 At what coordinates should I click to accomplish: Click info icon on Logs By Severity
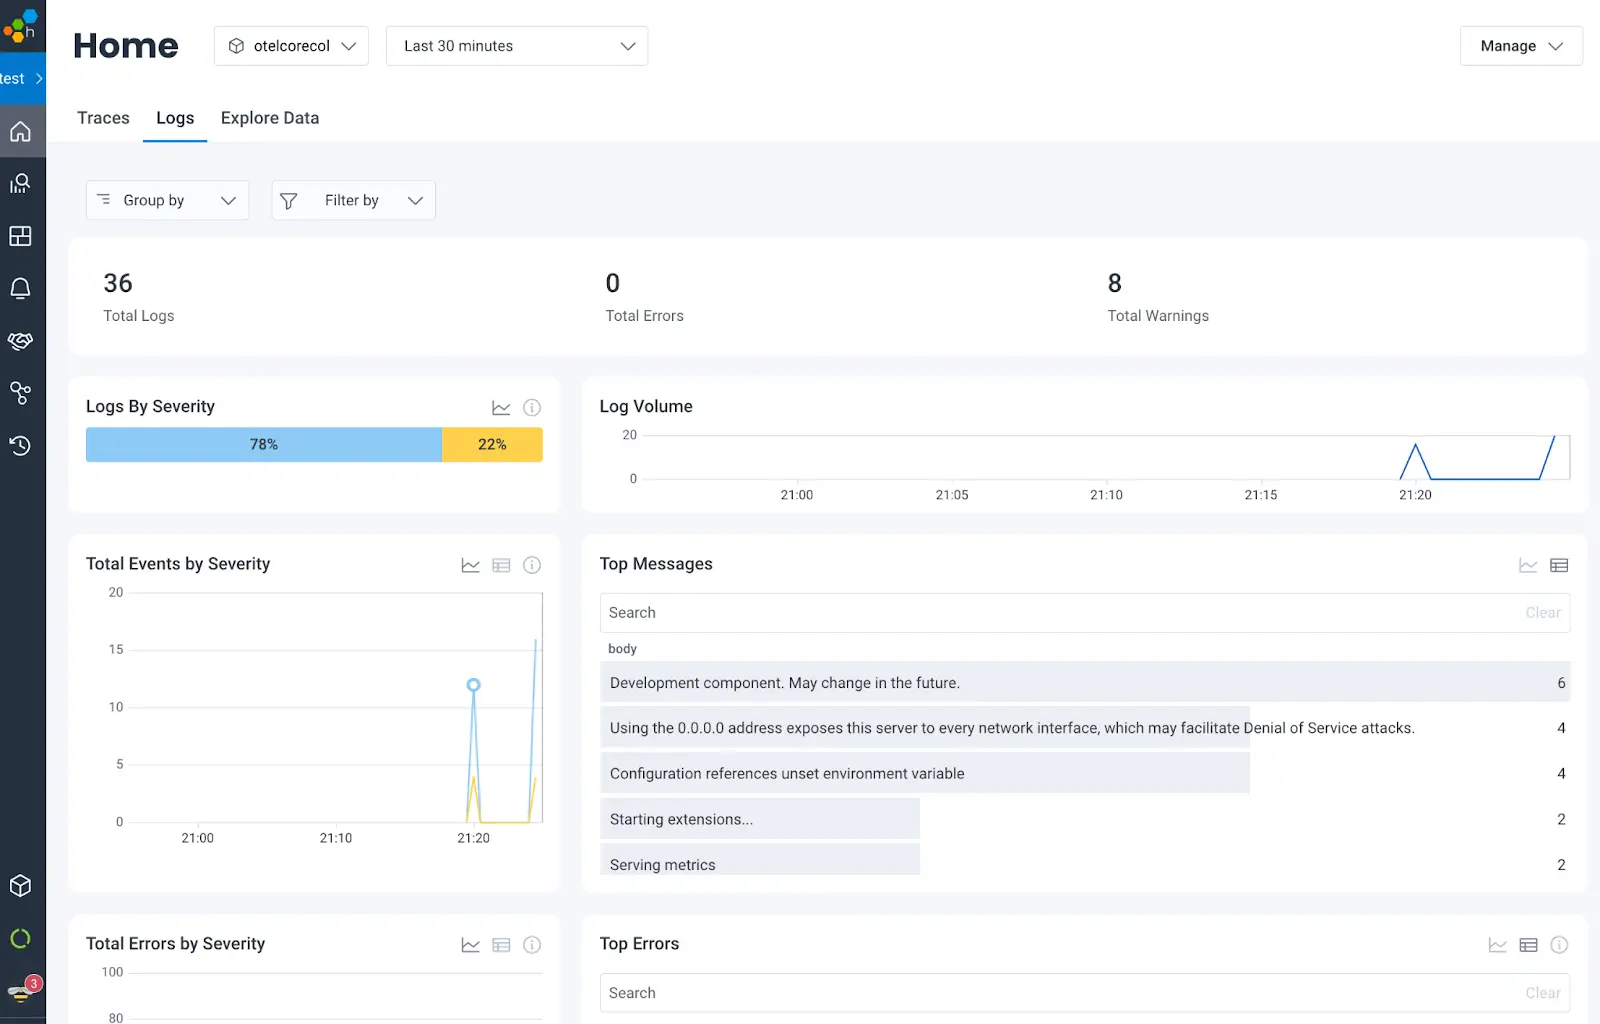coord(532,408)
